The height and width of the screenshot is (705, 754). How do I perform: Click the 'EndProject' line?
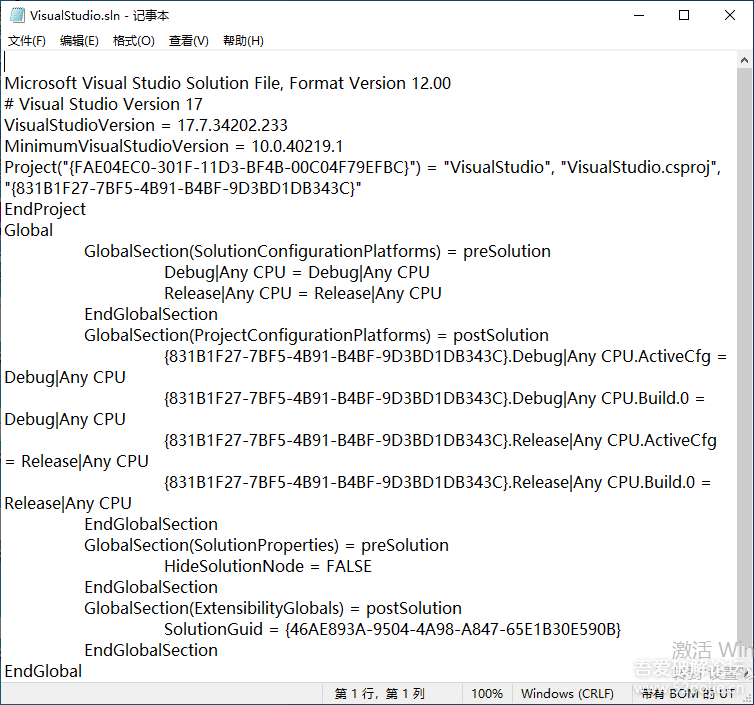45,209
